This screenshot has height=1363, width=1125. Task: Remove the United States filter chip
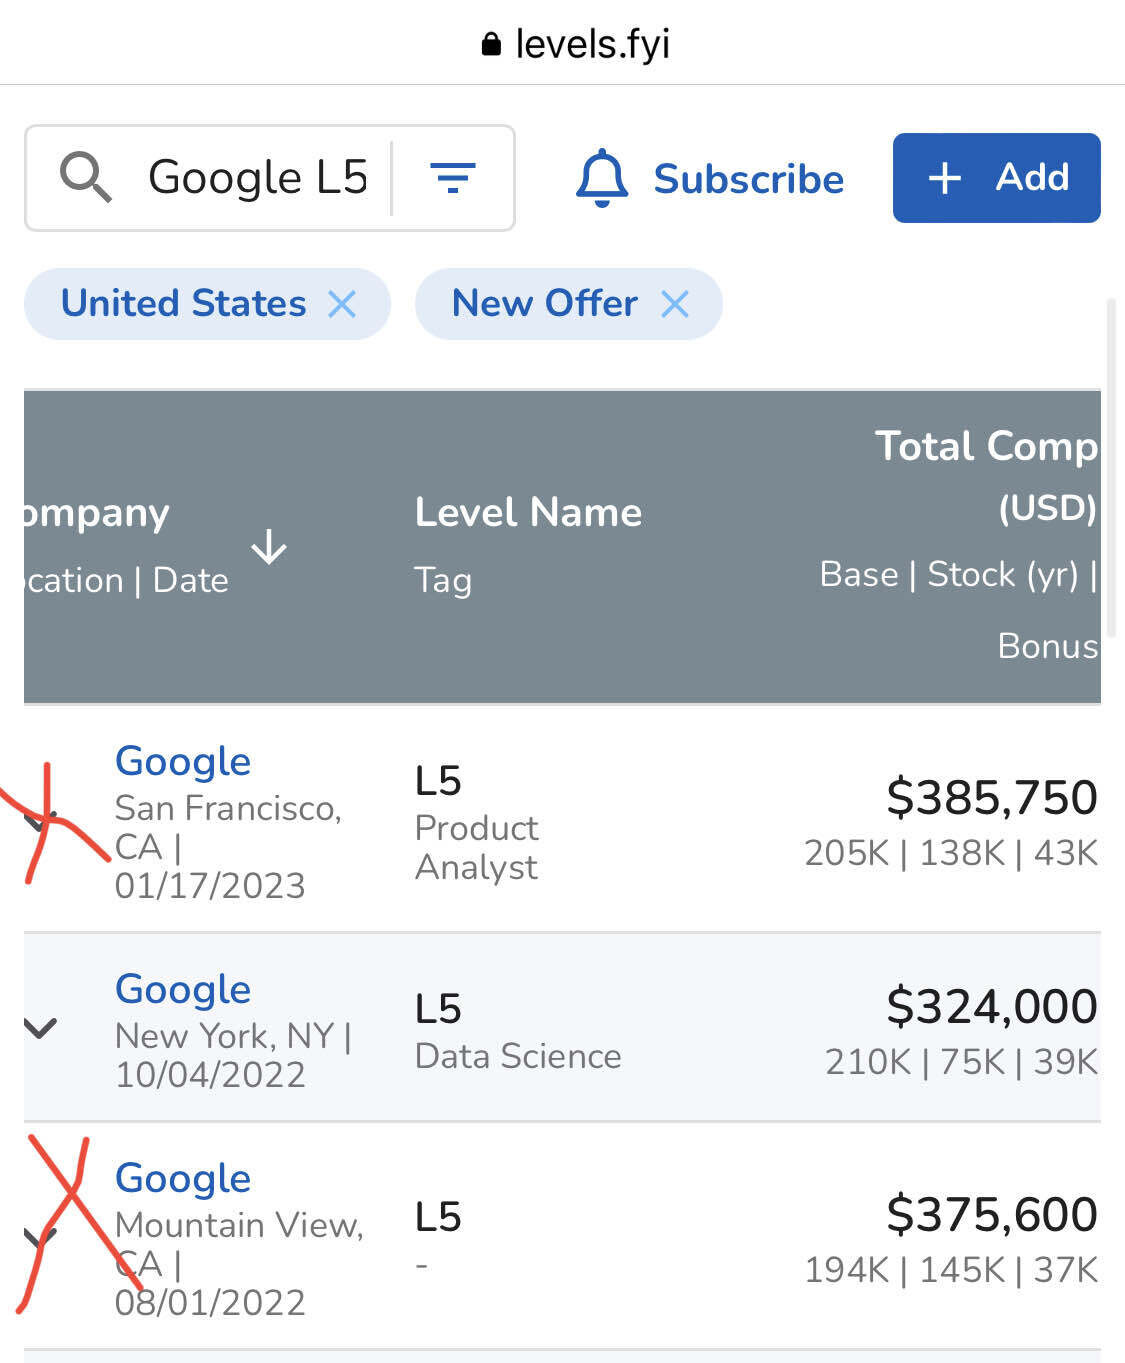[x=342, y=303]
